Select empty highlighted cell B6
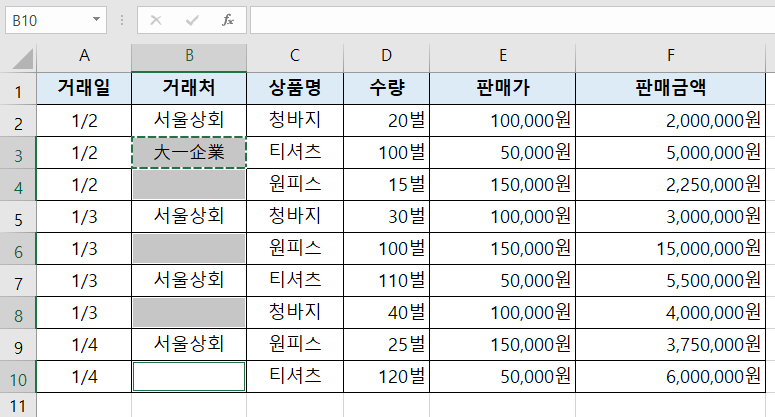 pyautogui.click(x=189, y=249)
